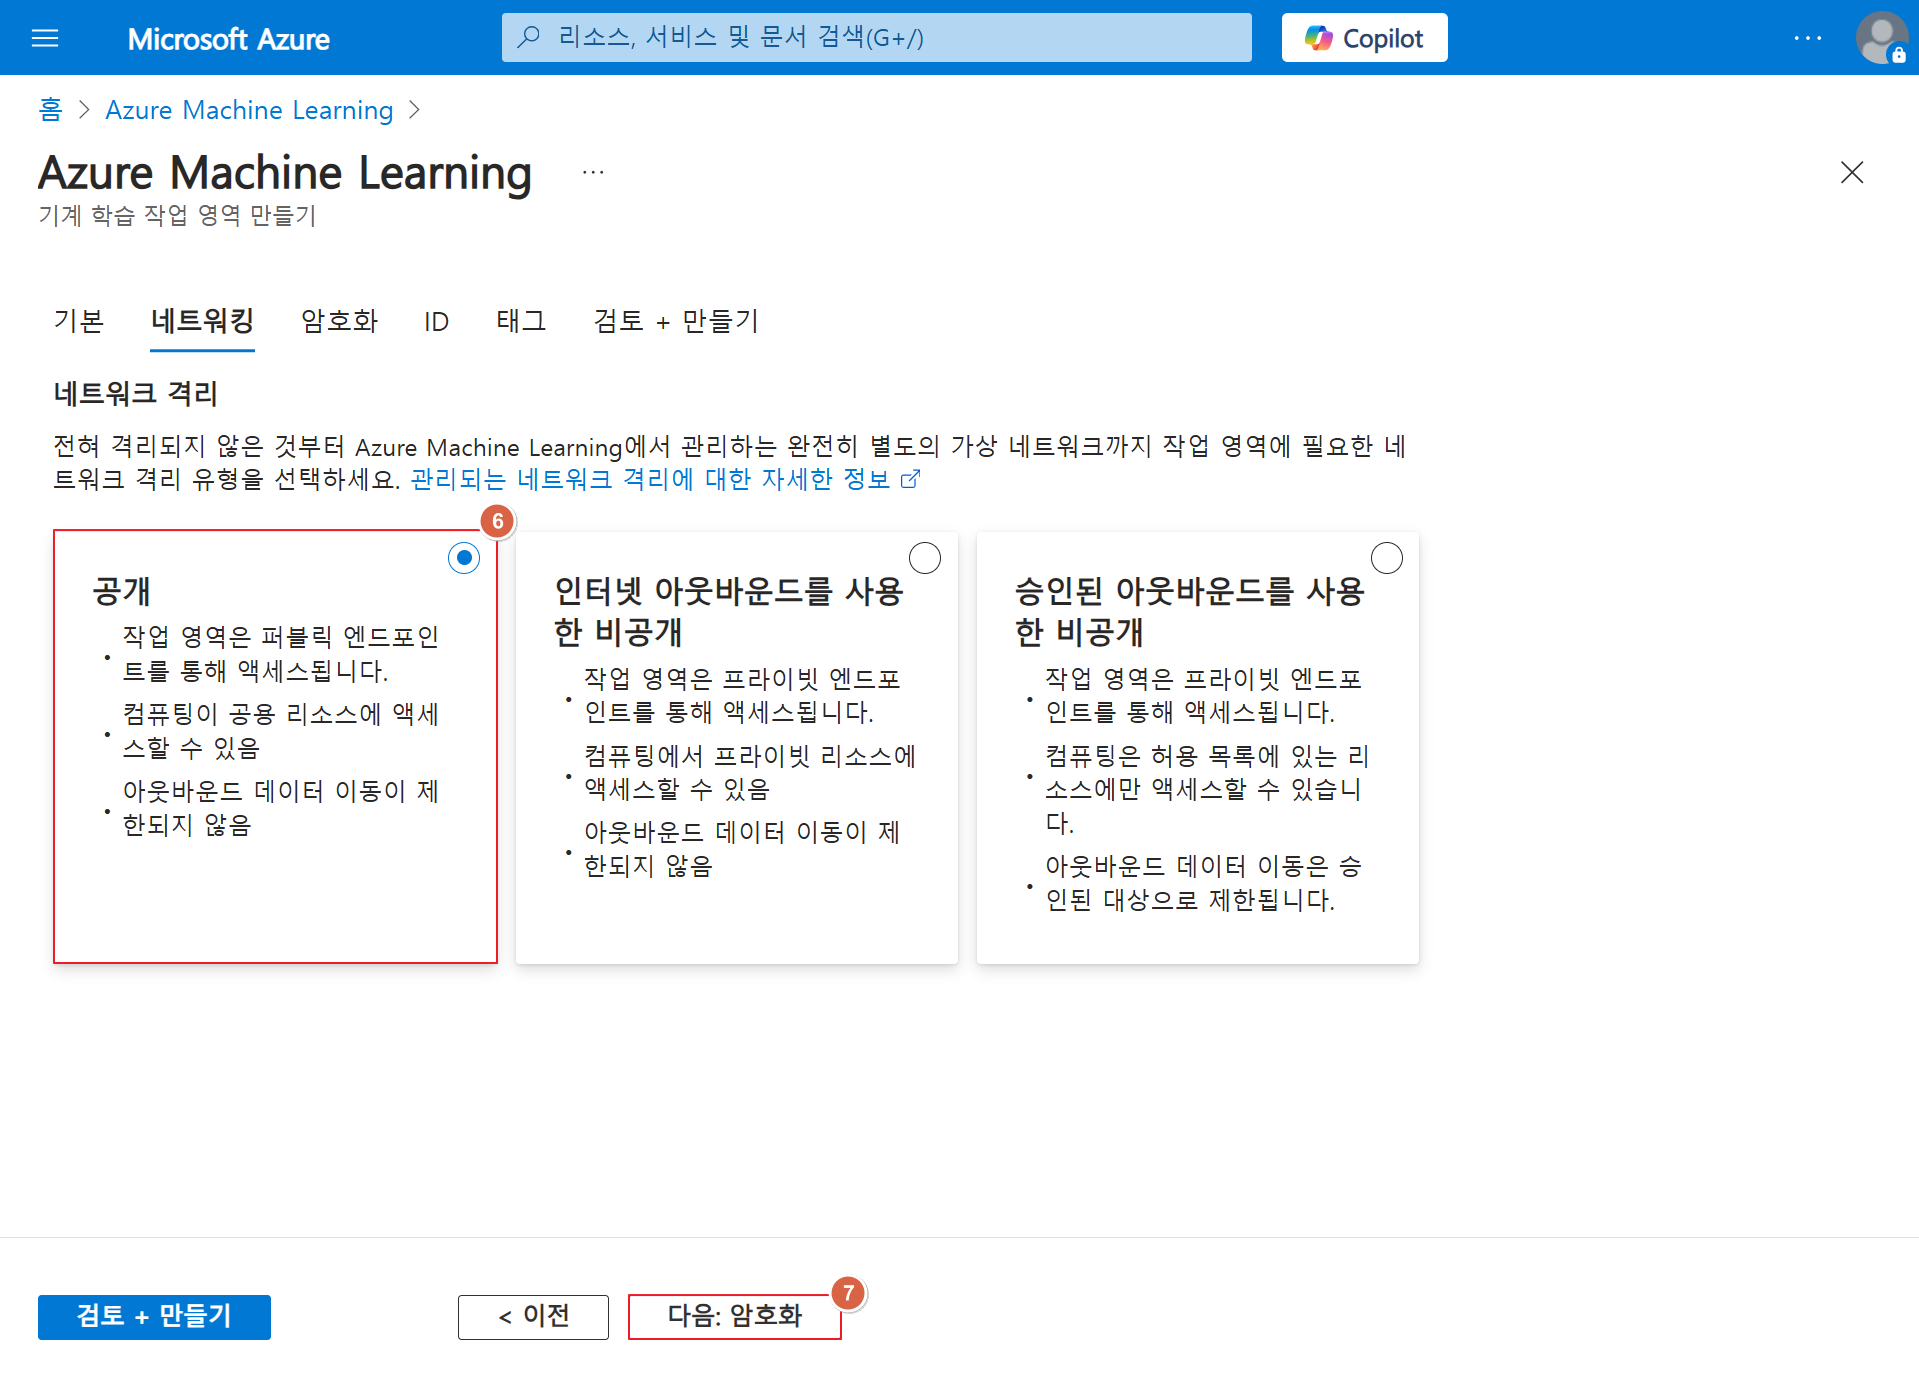
Task: Click the 기계 학습 작업 영역 만들기 subtitle
Action: click(177, 215)
